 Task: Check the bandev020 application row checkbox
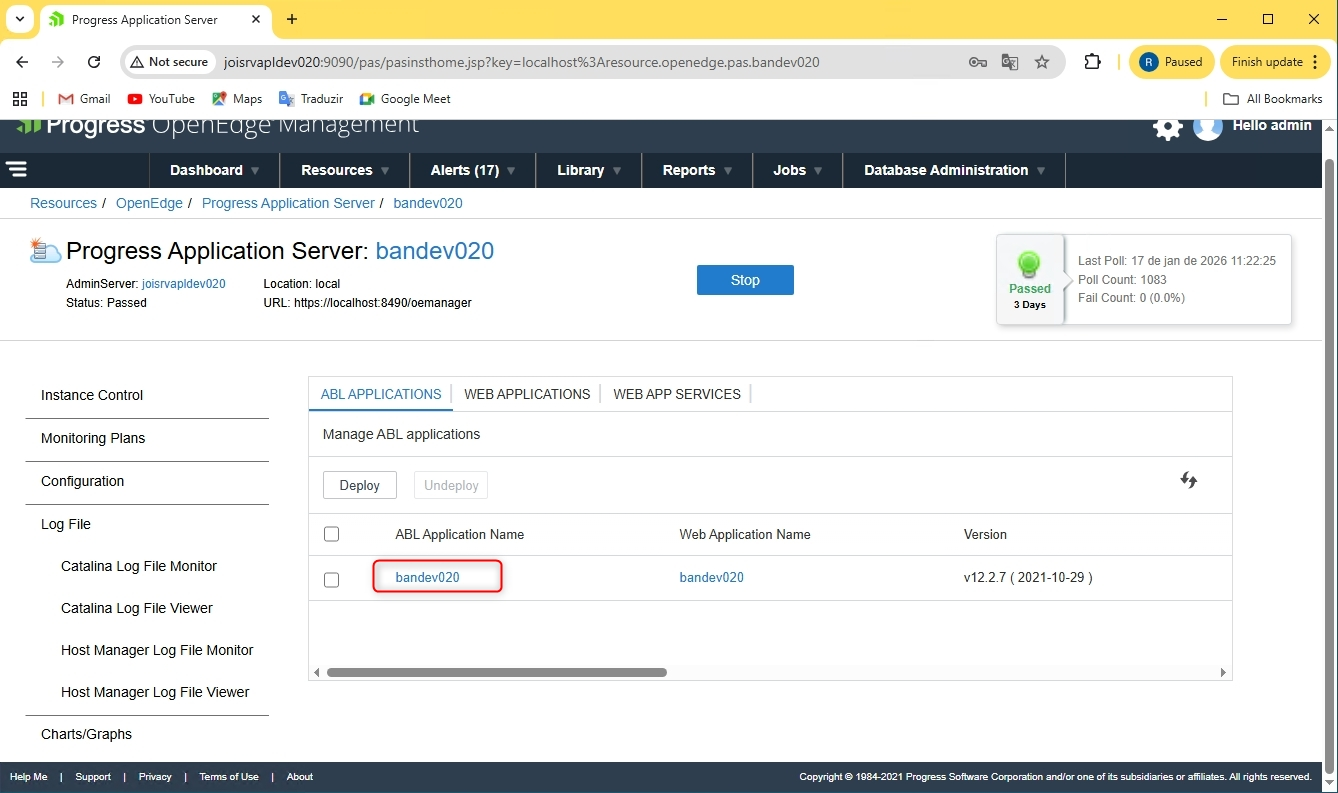tap(332, 580)
